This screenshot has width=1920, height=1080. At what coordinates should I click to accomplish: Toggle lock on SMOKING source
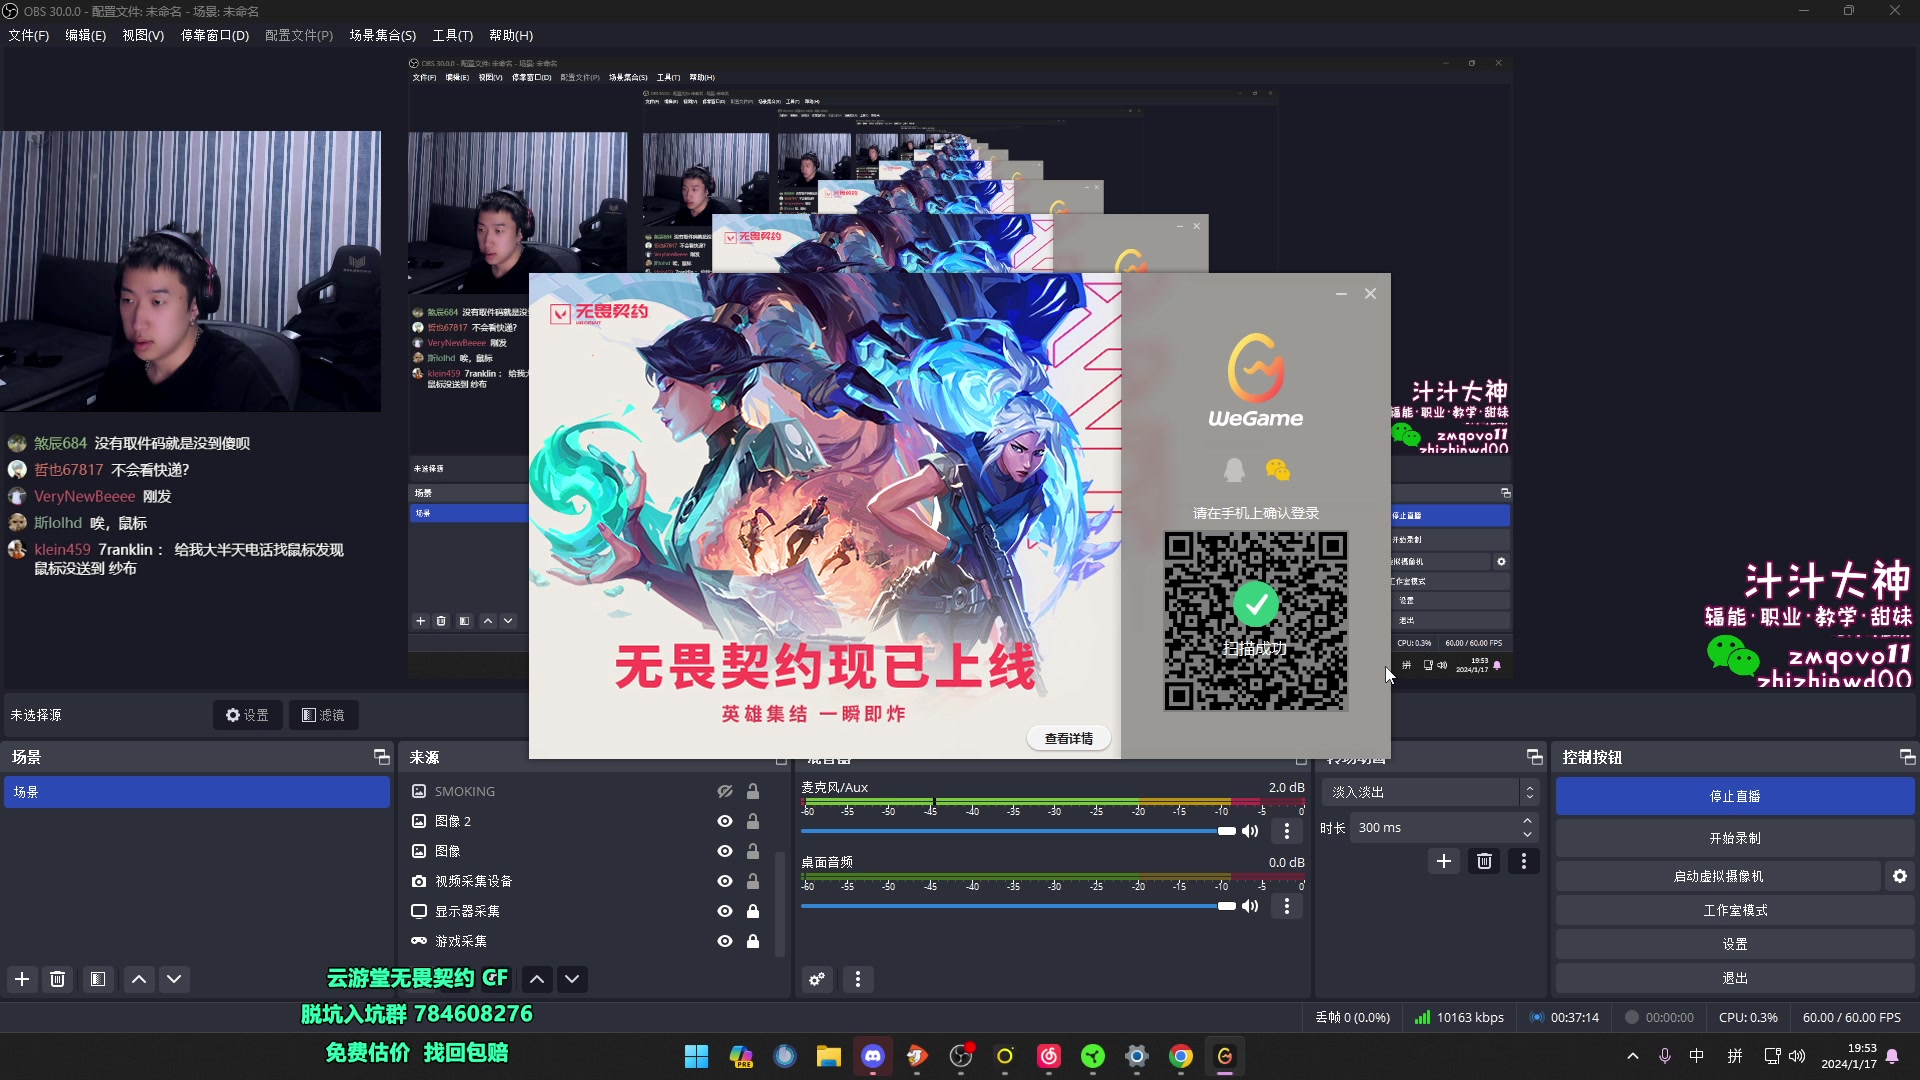[x=753, y=791]
